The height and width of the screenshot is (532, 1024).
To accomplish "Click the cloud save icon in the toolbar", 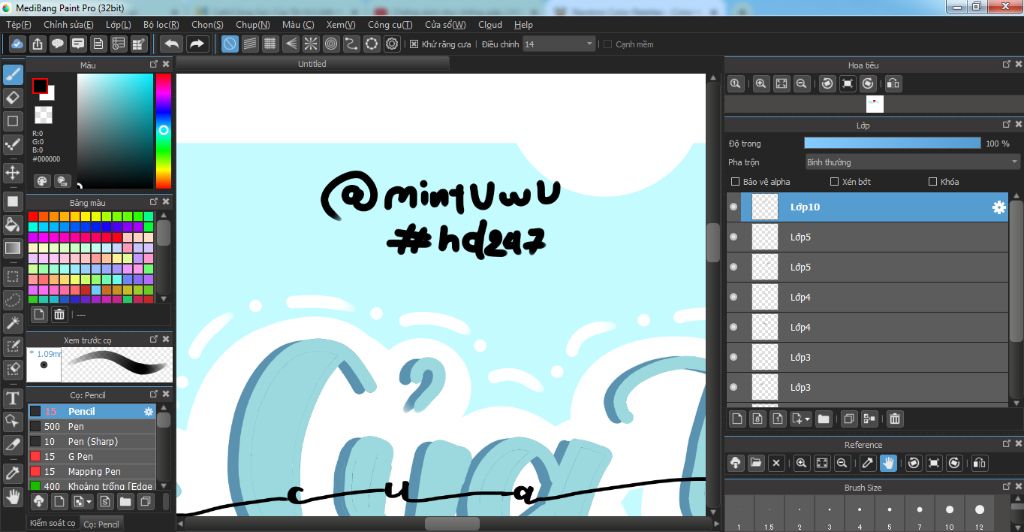I will (x=17, y=44).
